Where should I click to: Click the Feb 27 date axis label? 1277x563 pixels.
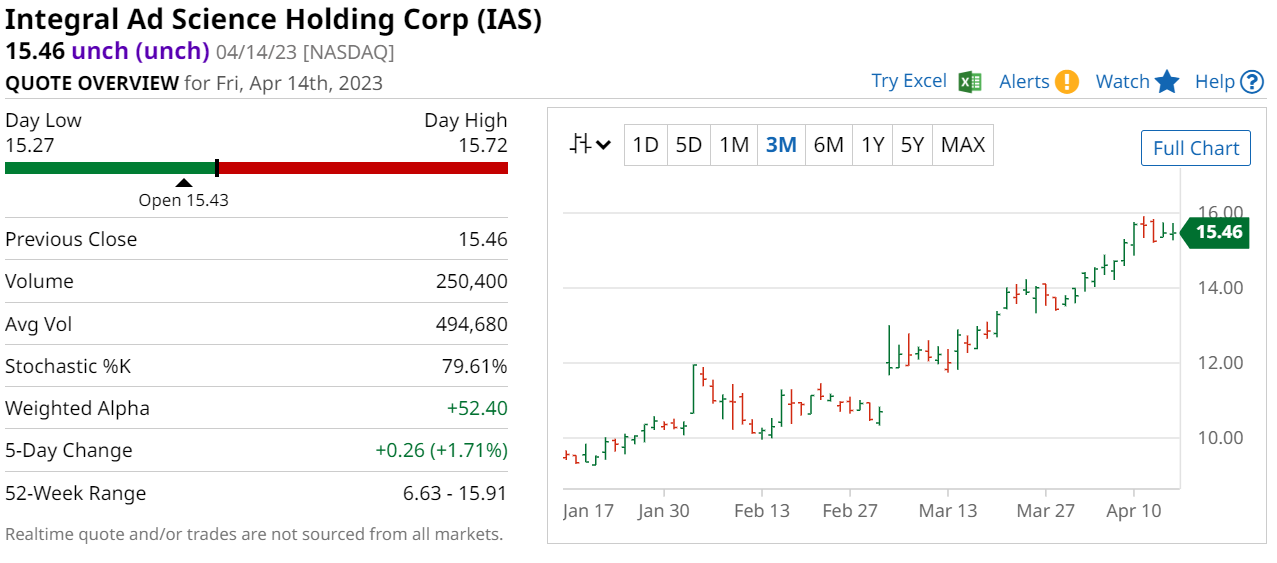click(849, 511)
